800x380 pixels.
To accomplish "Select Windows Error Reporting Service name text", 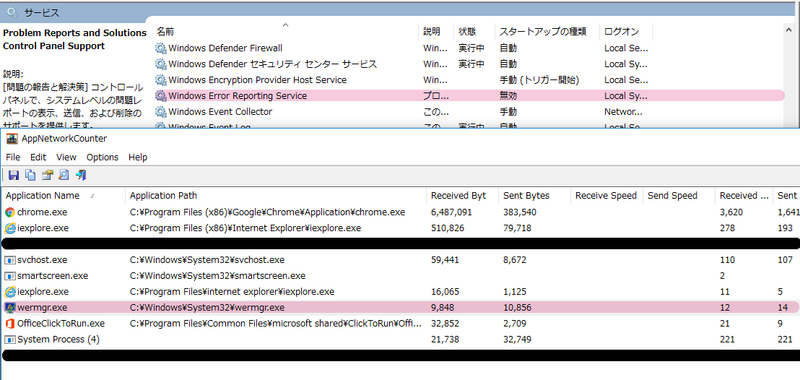I will [x=238, y=96].
